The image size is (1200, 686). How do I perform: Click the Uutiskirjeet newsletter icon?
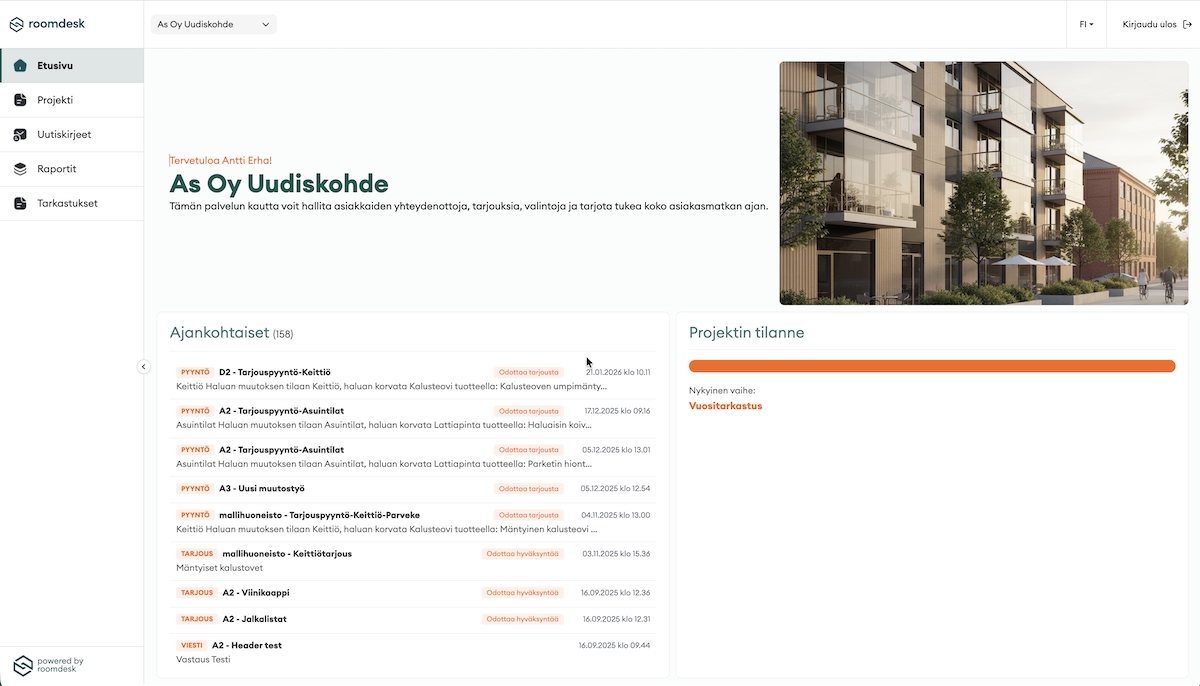click(x=20, y=135)
